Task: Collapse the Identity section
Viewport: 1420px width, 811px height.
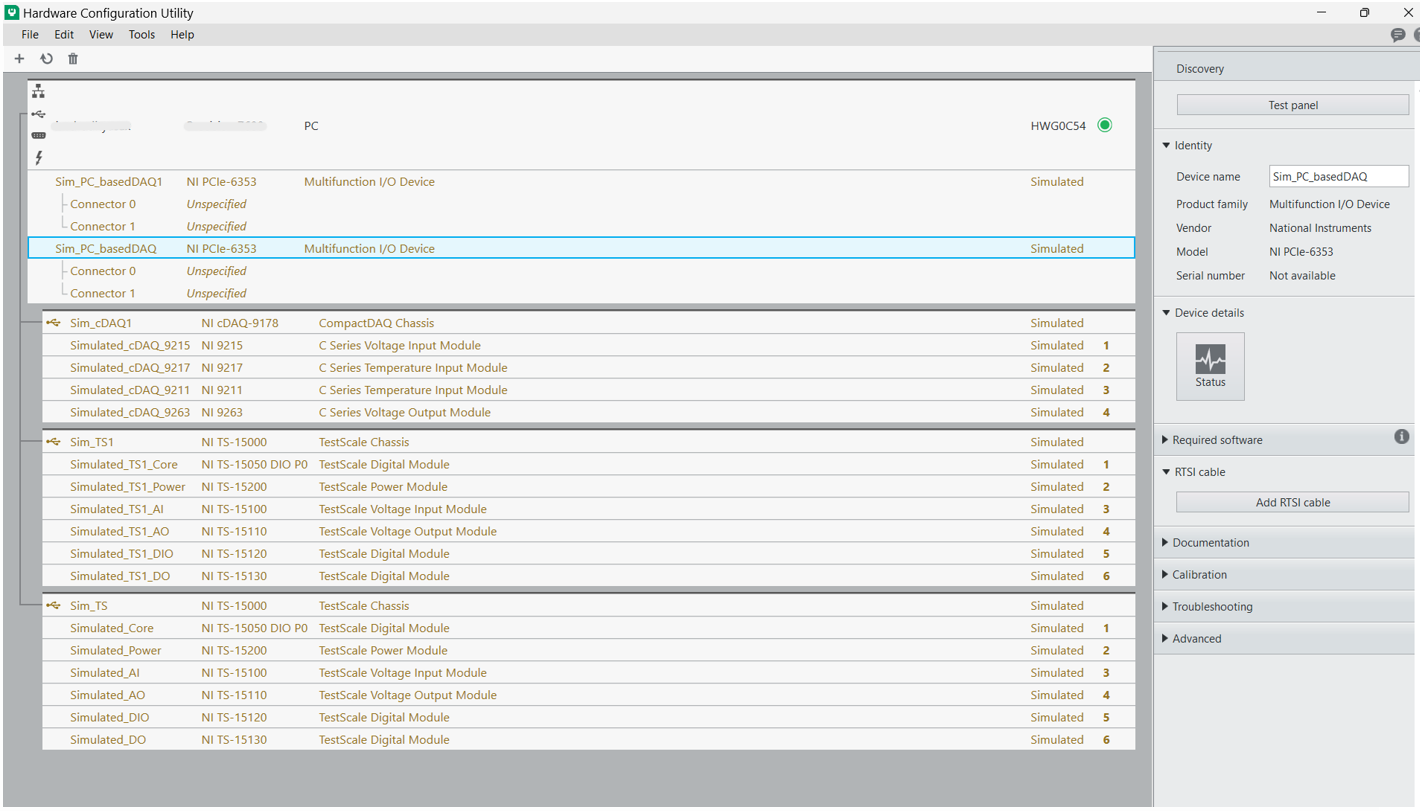Action: [1166, 146]
